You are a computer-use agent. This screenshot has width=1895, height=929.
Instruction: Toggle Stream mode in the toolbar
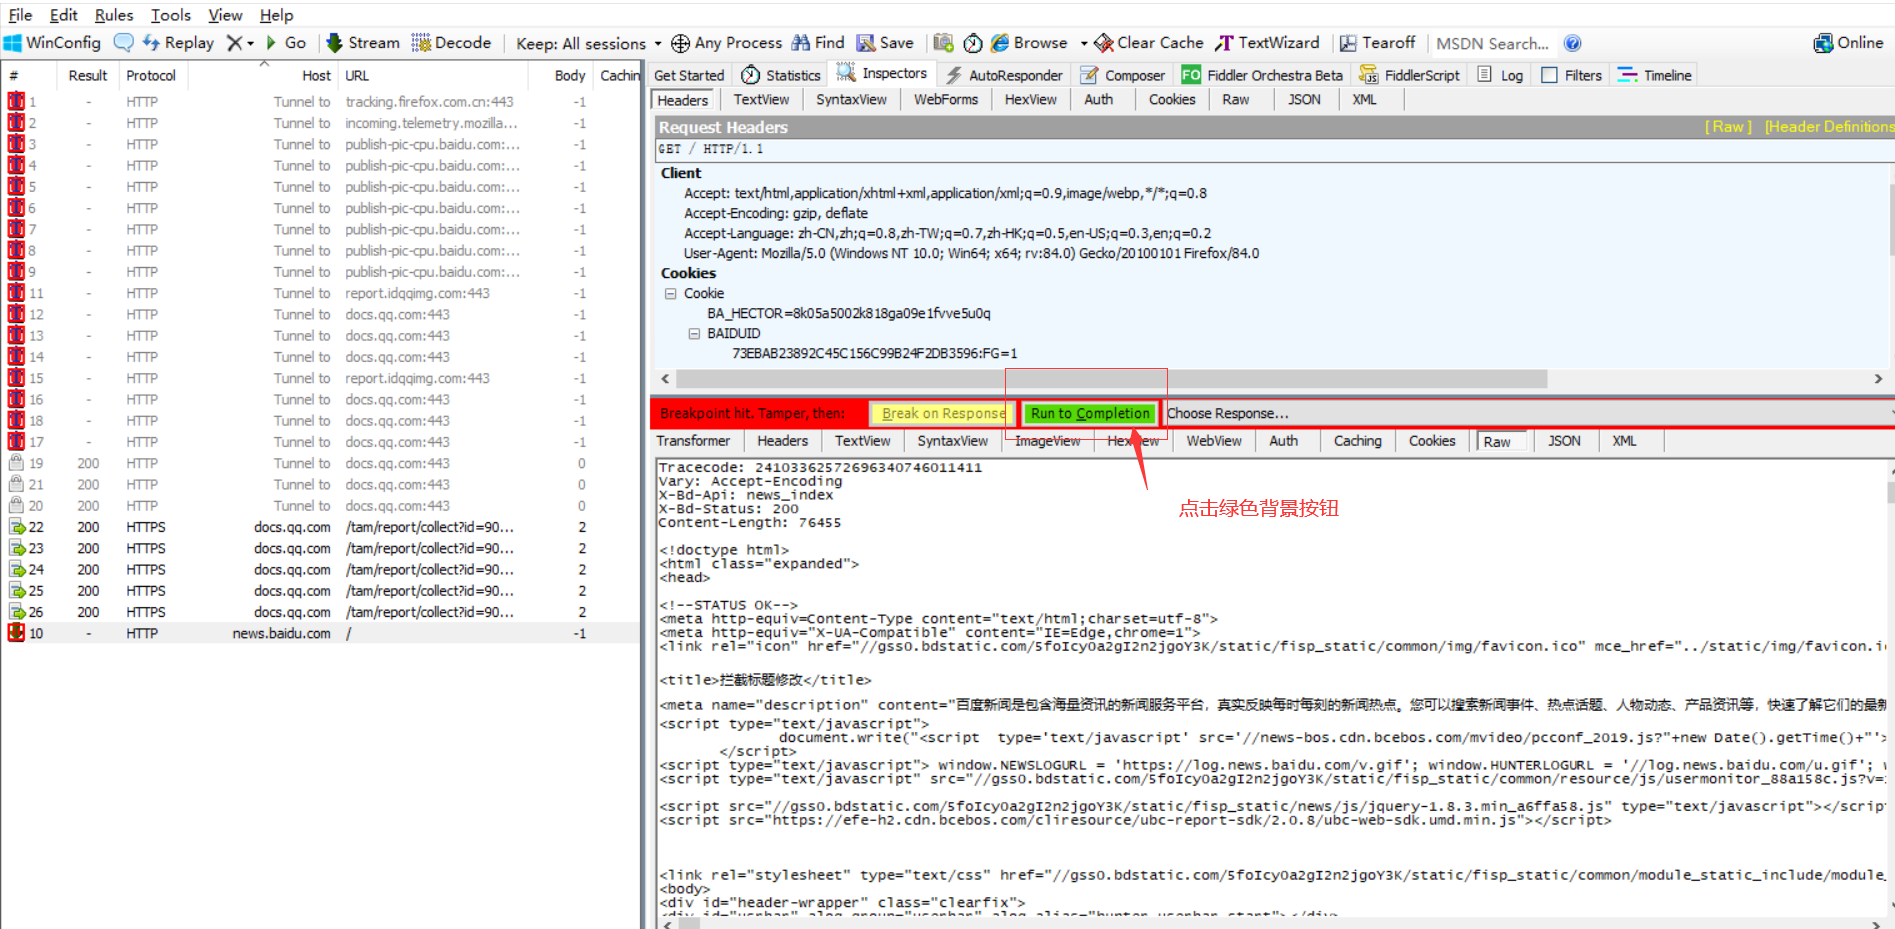click(x=363, y=43)
